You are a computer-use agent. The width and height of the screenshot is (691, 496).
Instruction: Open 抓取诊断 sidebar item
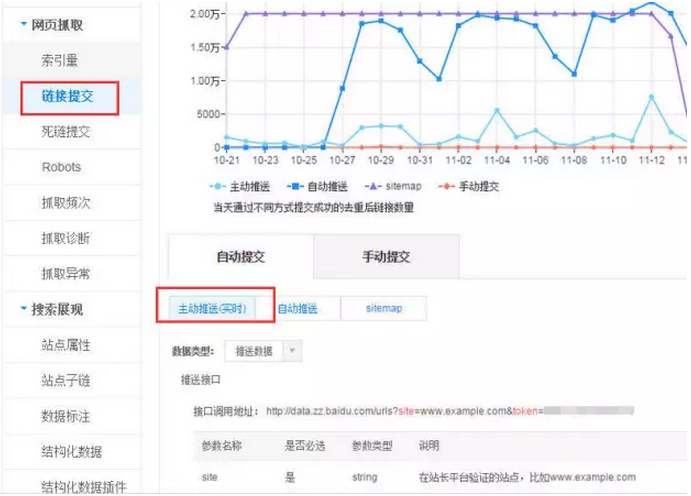66,238
